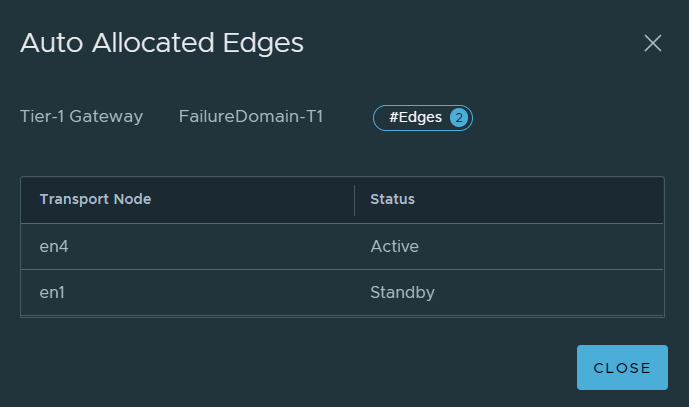Click the blue CLOSE button
Screen dimensions: 689x407
622,367
